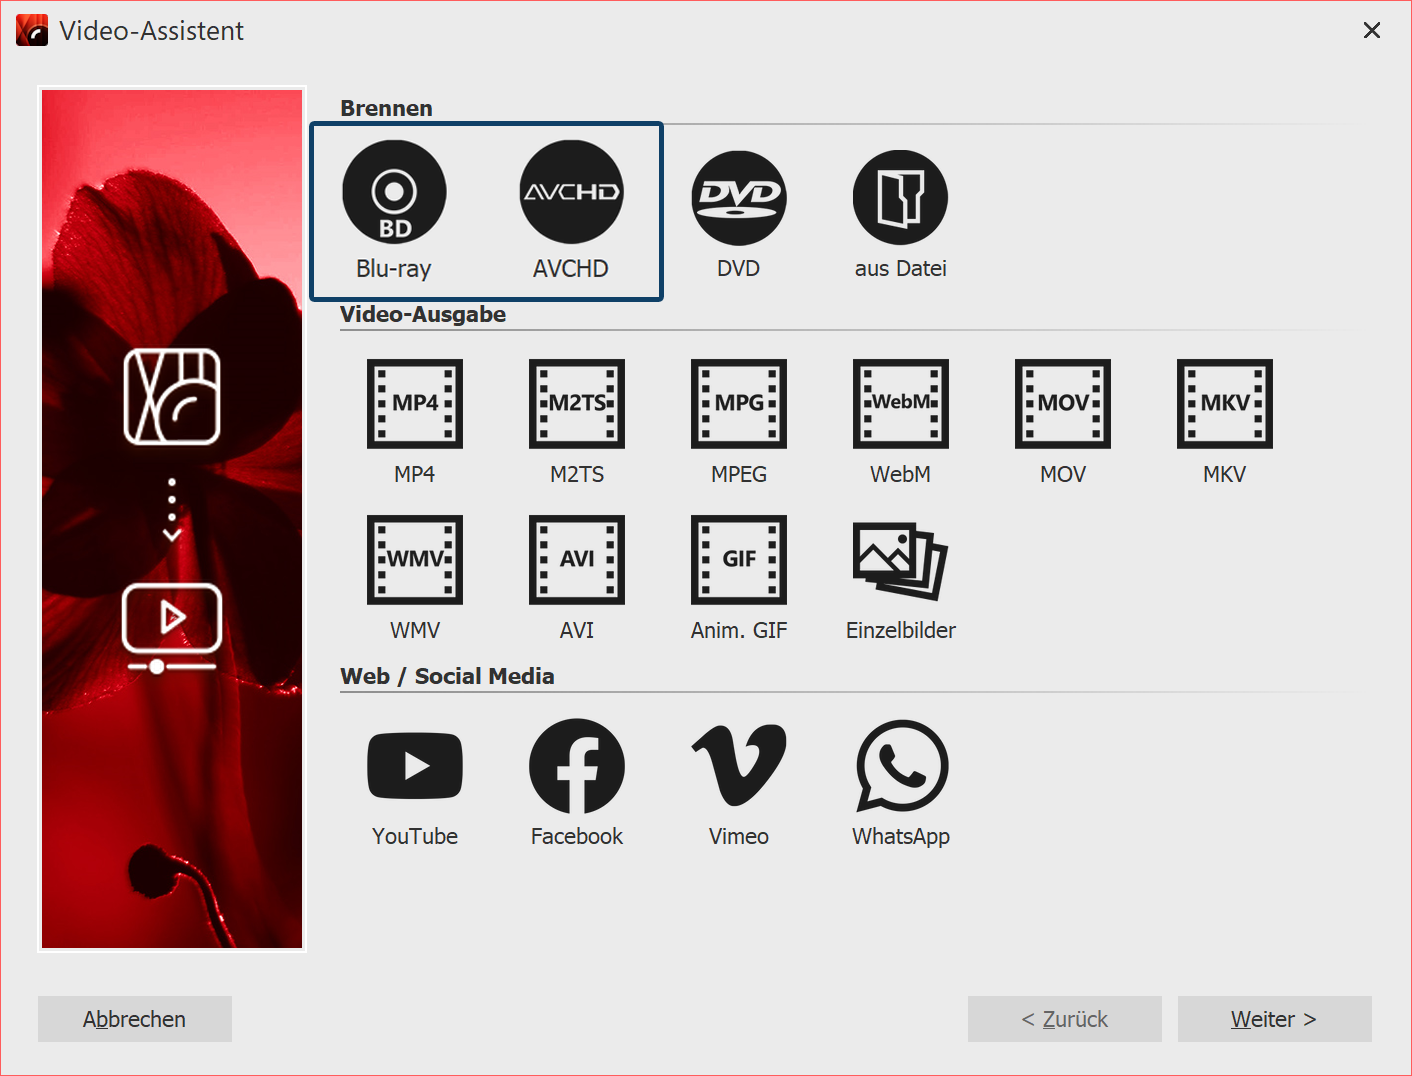
Task: Choose the AVCHD format icon
Action: [x=570, y=192]
